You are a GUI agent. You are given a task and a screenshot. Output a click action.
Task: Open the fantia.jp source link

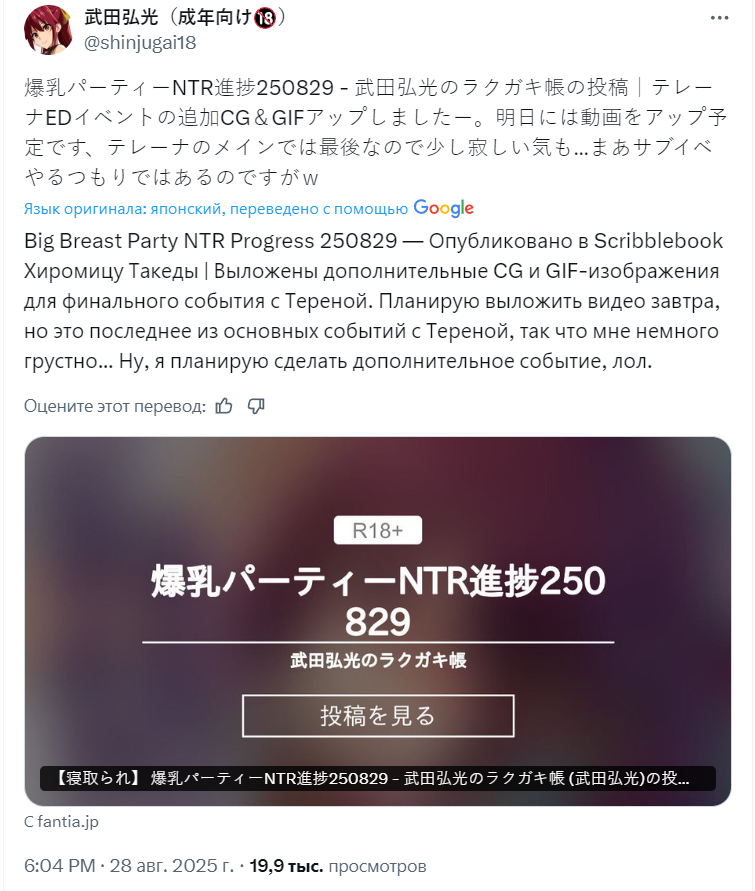click(x=61, y=822)
